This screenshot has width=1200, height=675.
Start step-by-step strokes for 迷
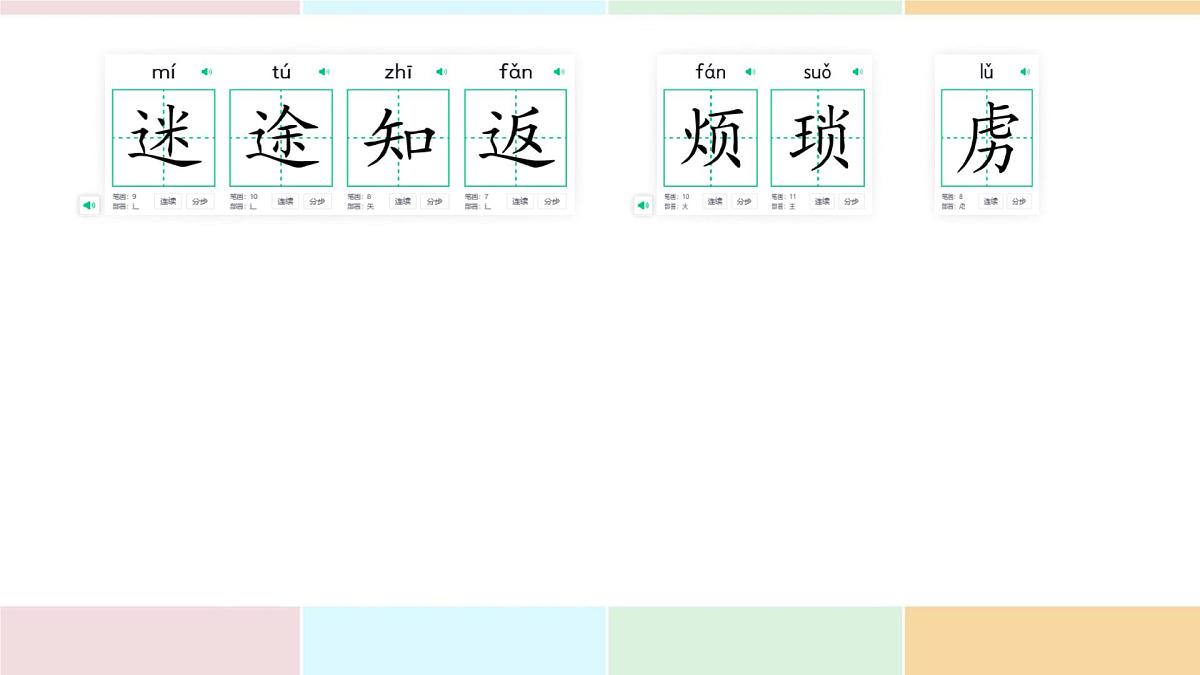pos(199,200)
